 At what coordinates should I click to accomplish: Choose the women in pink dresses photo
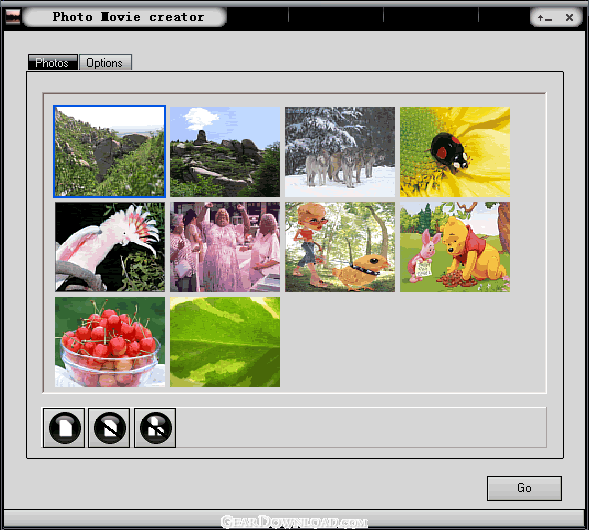[x=225, y=247]
